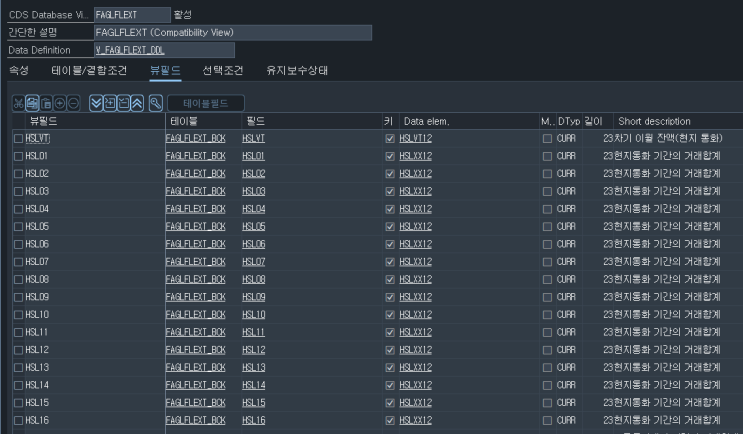The image size is (743, 434).
Task: Click the 필드 column header
Action: coord(312,121)
